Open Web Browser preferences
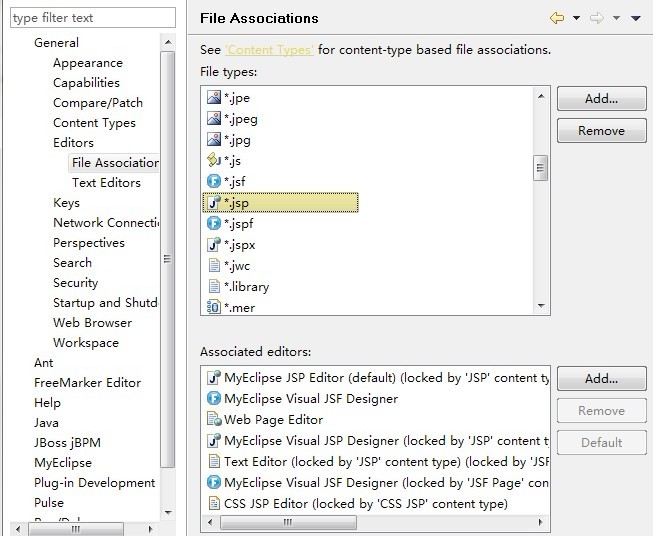The height and width of the screenshot is (536, 653). click(x=92, y=323)
